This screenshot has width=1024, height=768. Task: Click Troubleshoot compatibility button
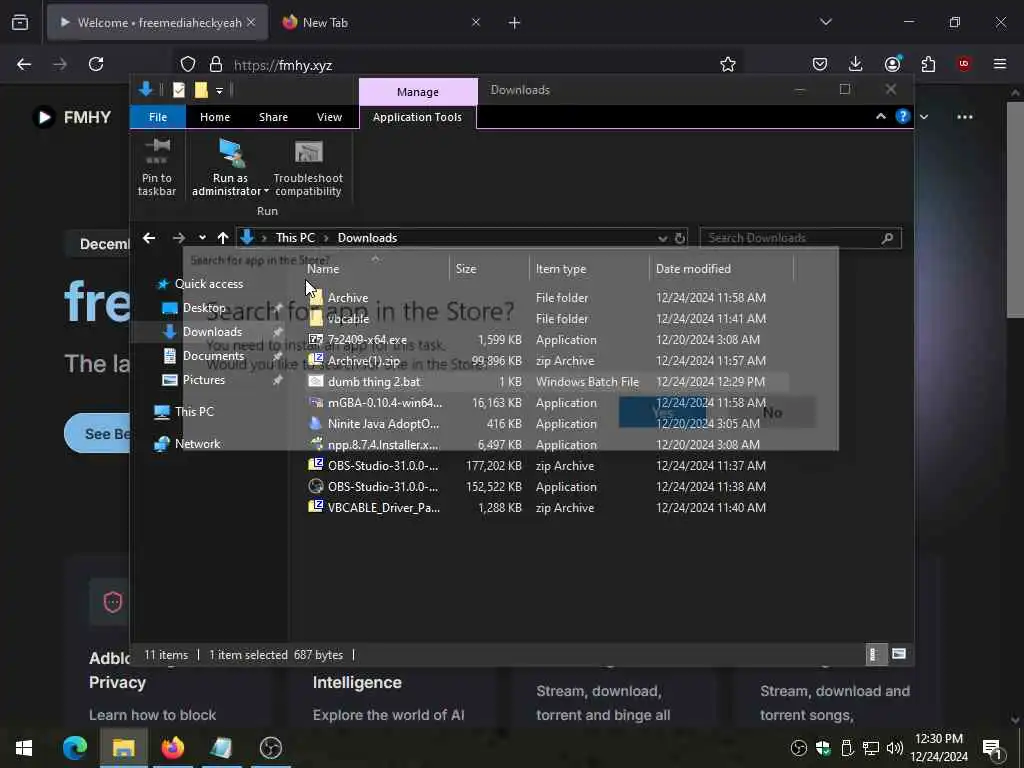[308, 167]
